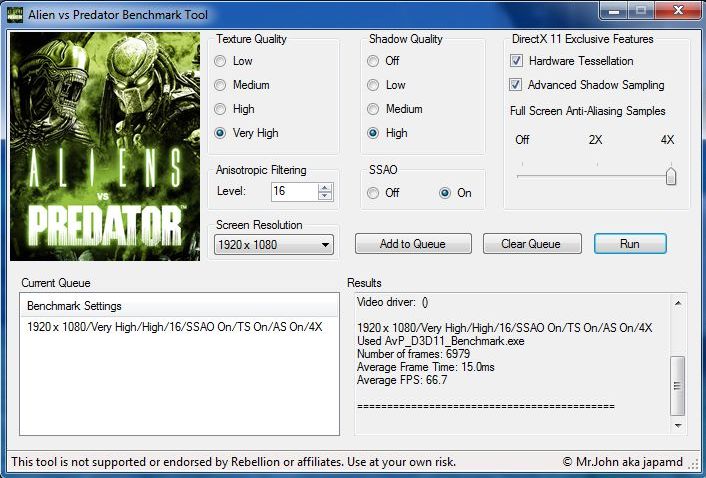The height and width of the screenshot is (478, 706).
Task: Close the Benchmark Tool window
Action: (x=678, y=11)
